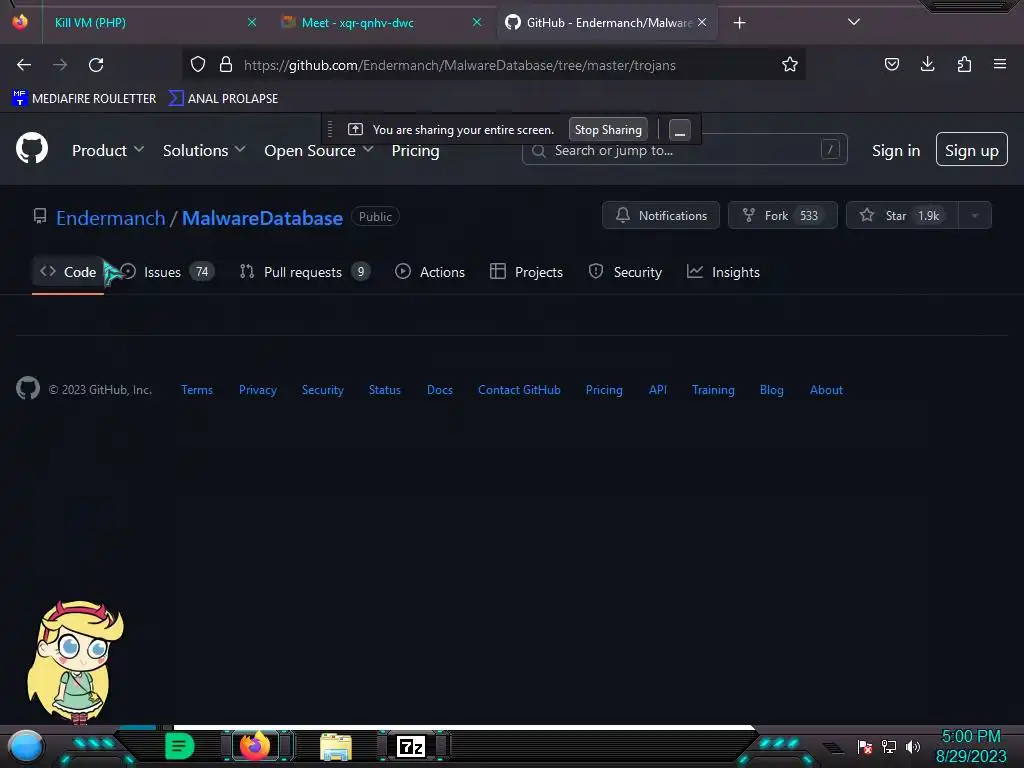Open the Pocket save icon
The image size is (1024, 768).
tap(891, 64)
